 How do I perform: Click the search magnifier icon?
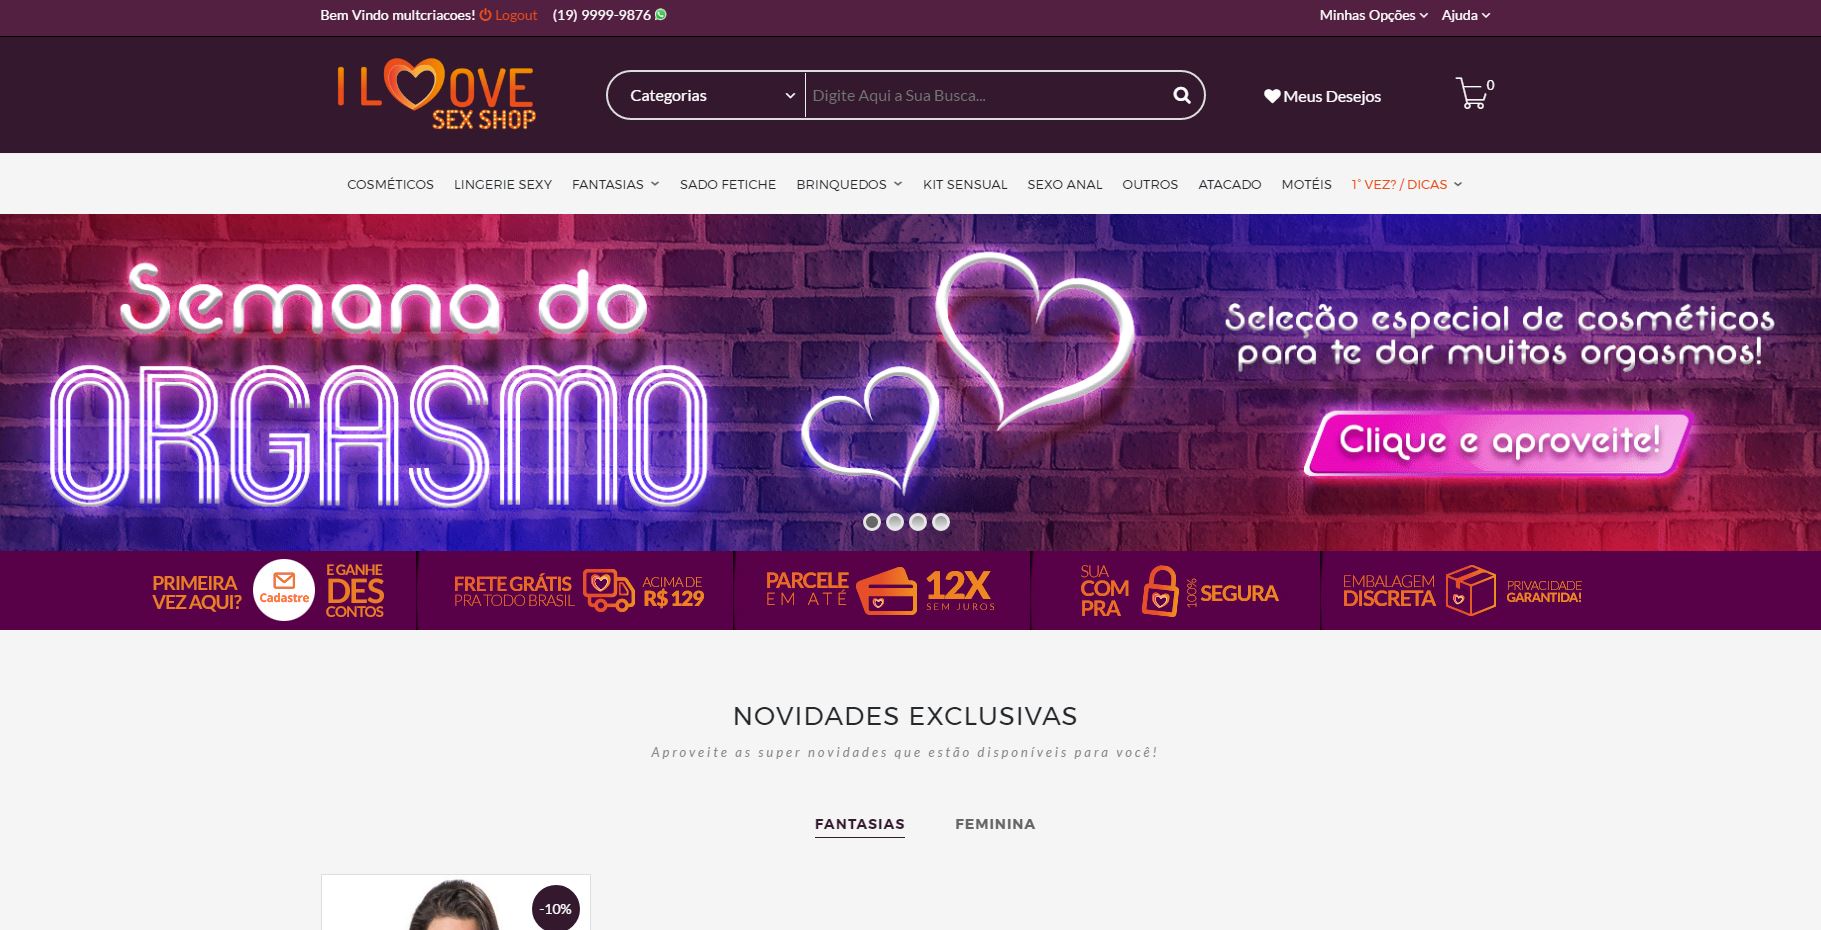(1181, 95)
